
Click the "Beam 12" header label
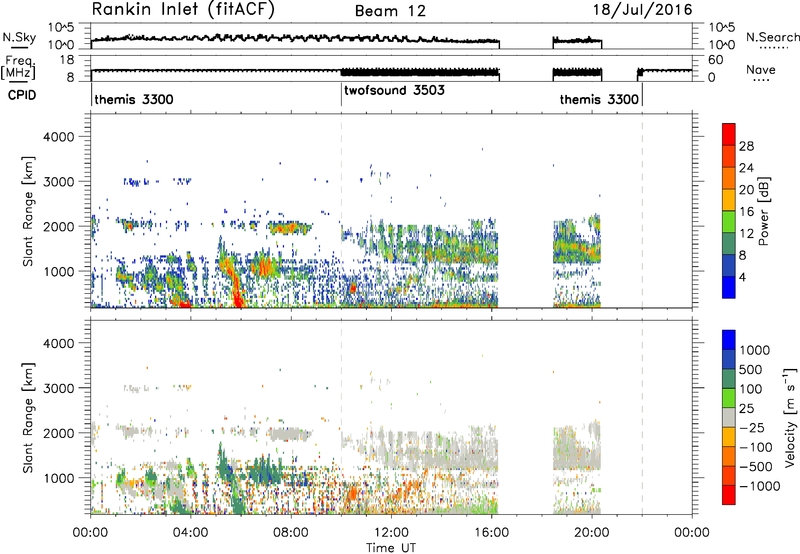pyautogui.click(x=390, y=11)
